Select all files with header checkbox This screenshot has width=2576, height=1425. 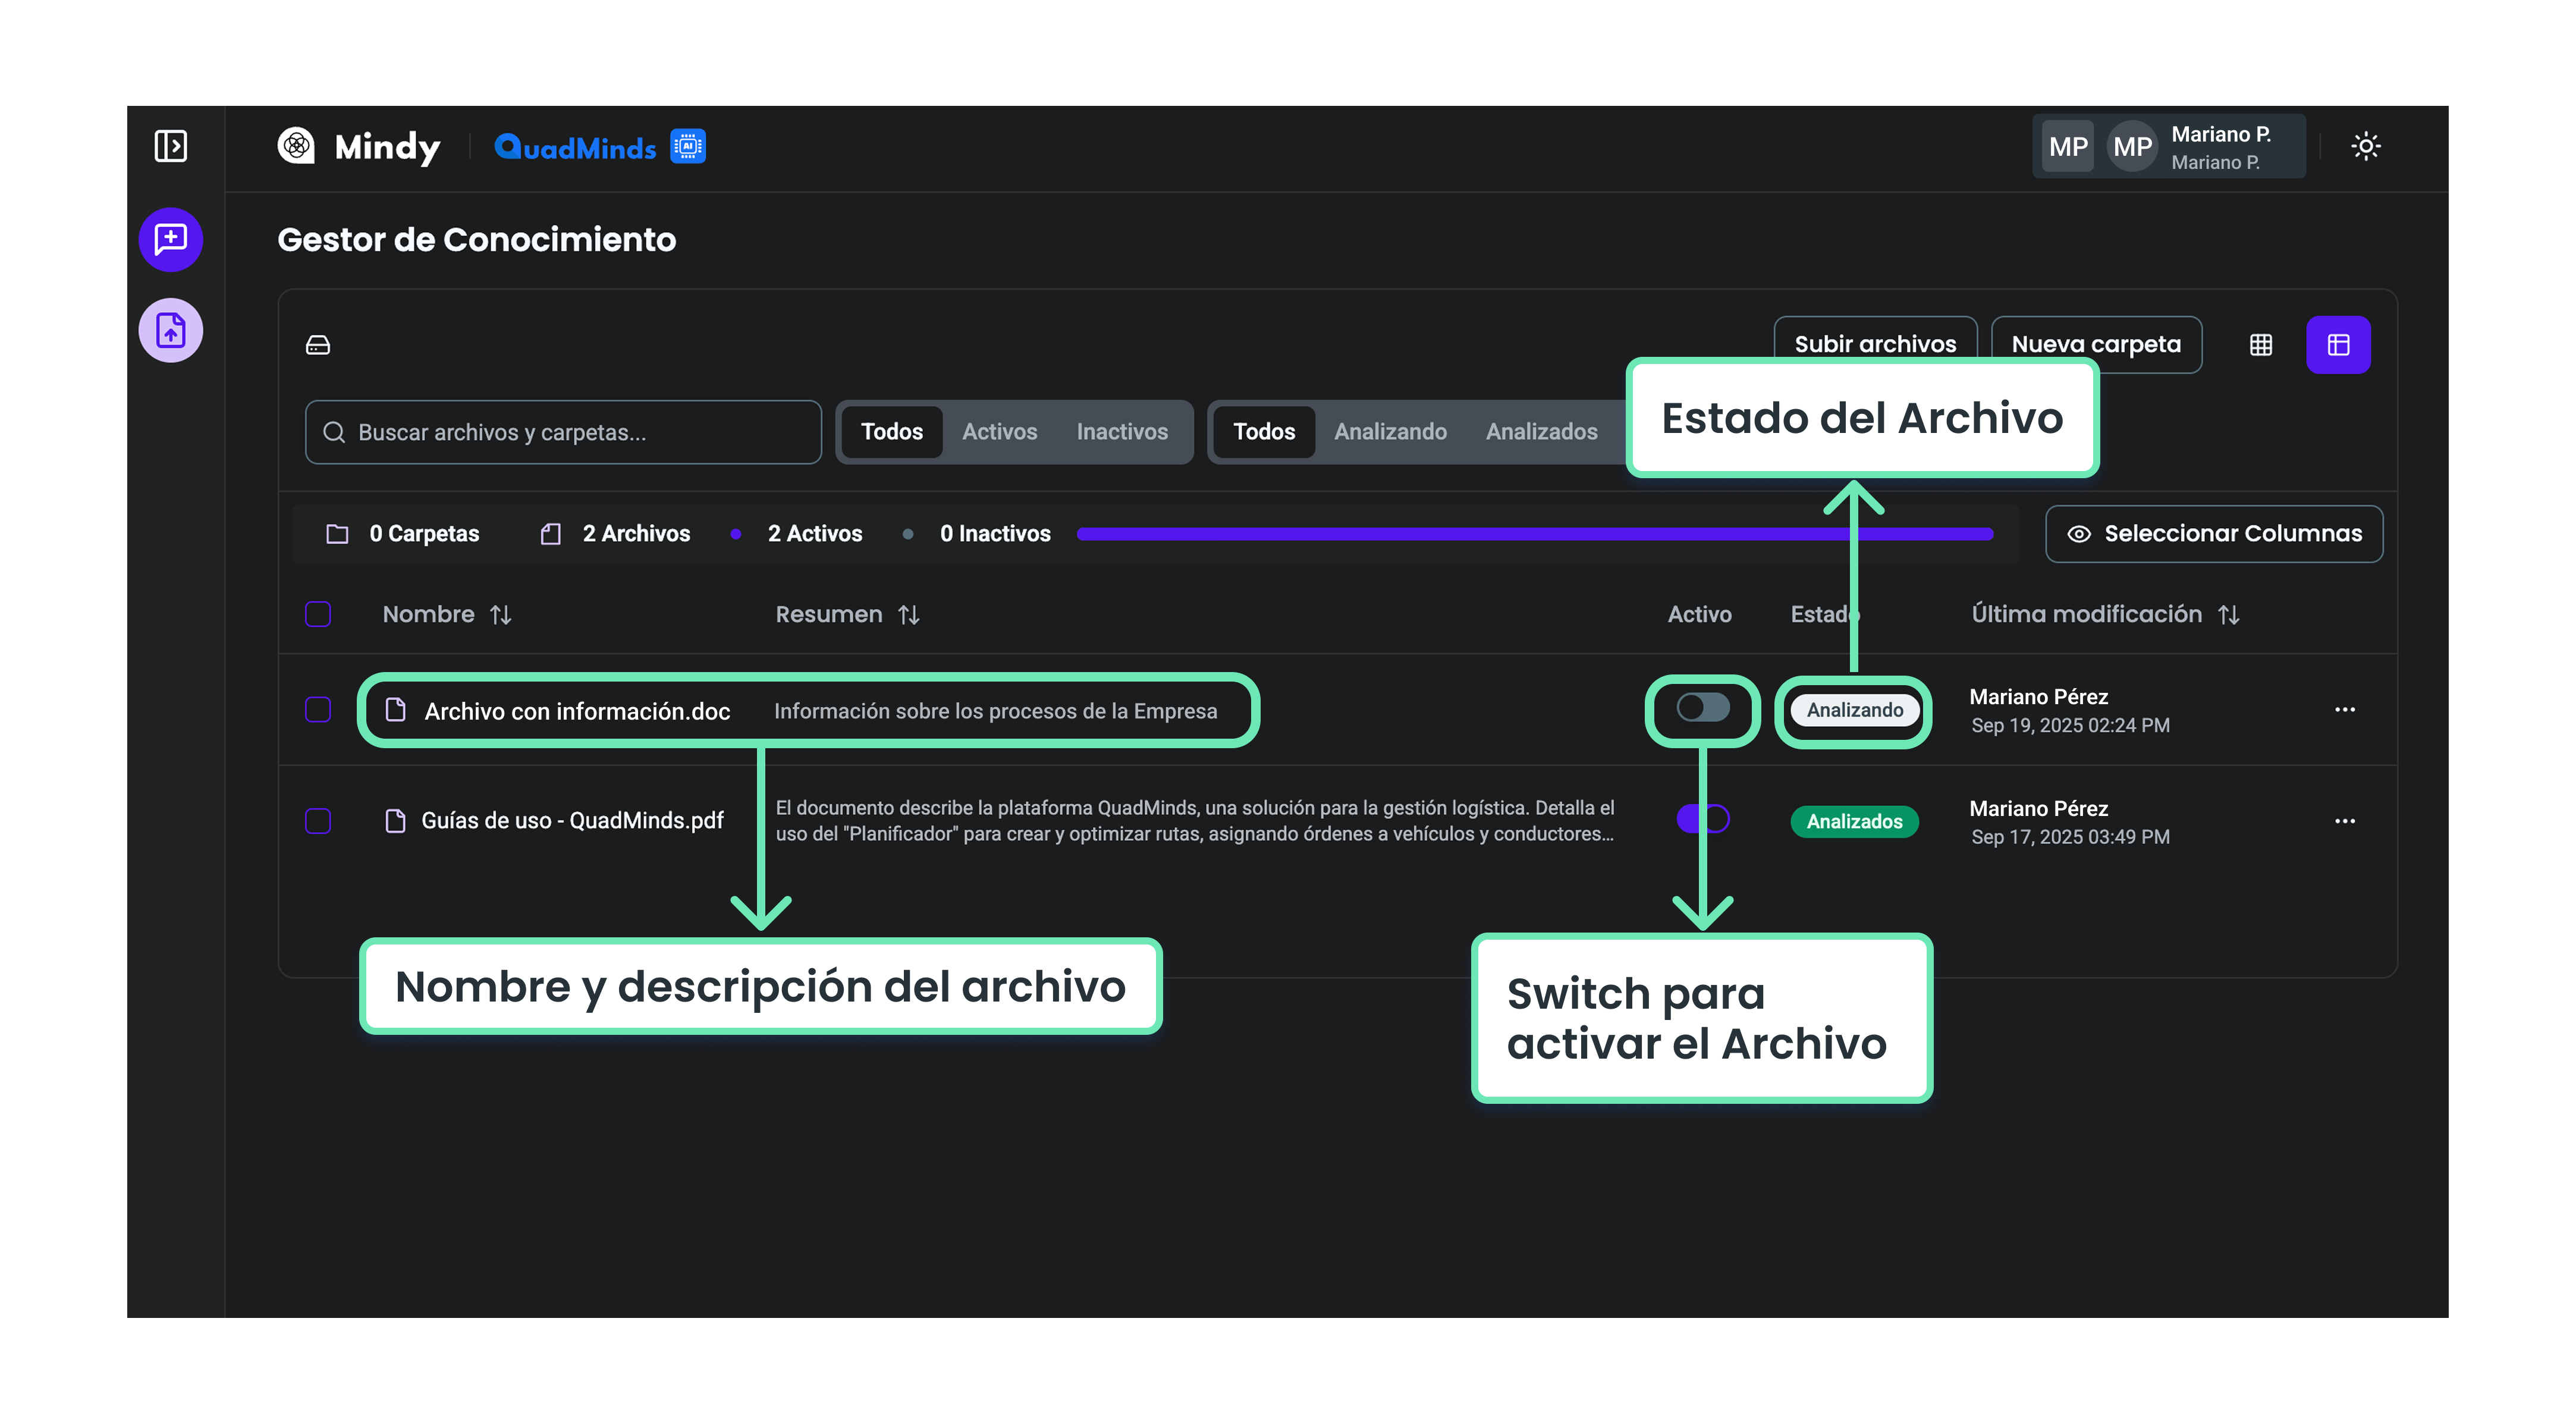(x=318, y=614)
